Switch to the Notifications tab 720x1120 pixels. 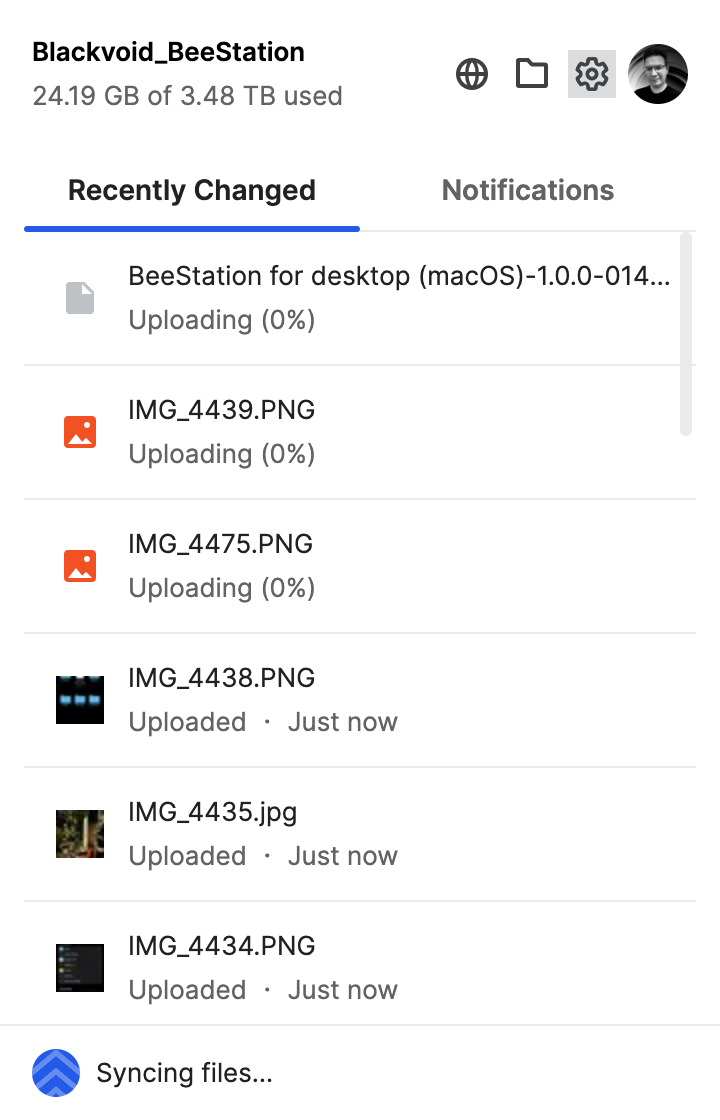pyautogui.click(x=527, y=190)
